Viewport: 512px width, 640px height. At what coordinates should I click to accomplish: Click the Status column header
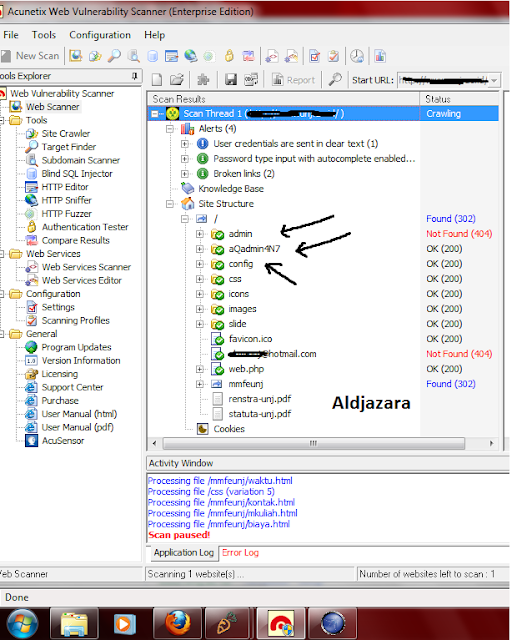coord(459,99)
